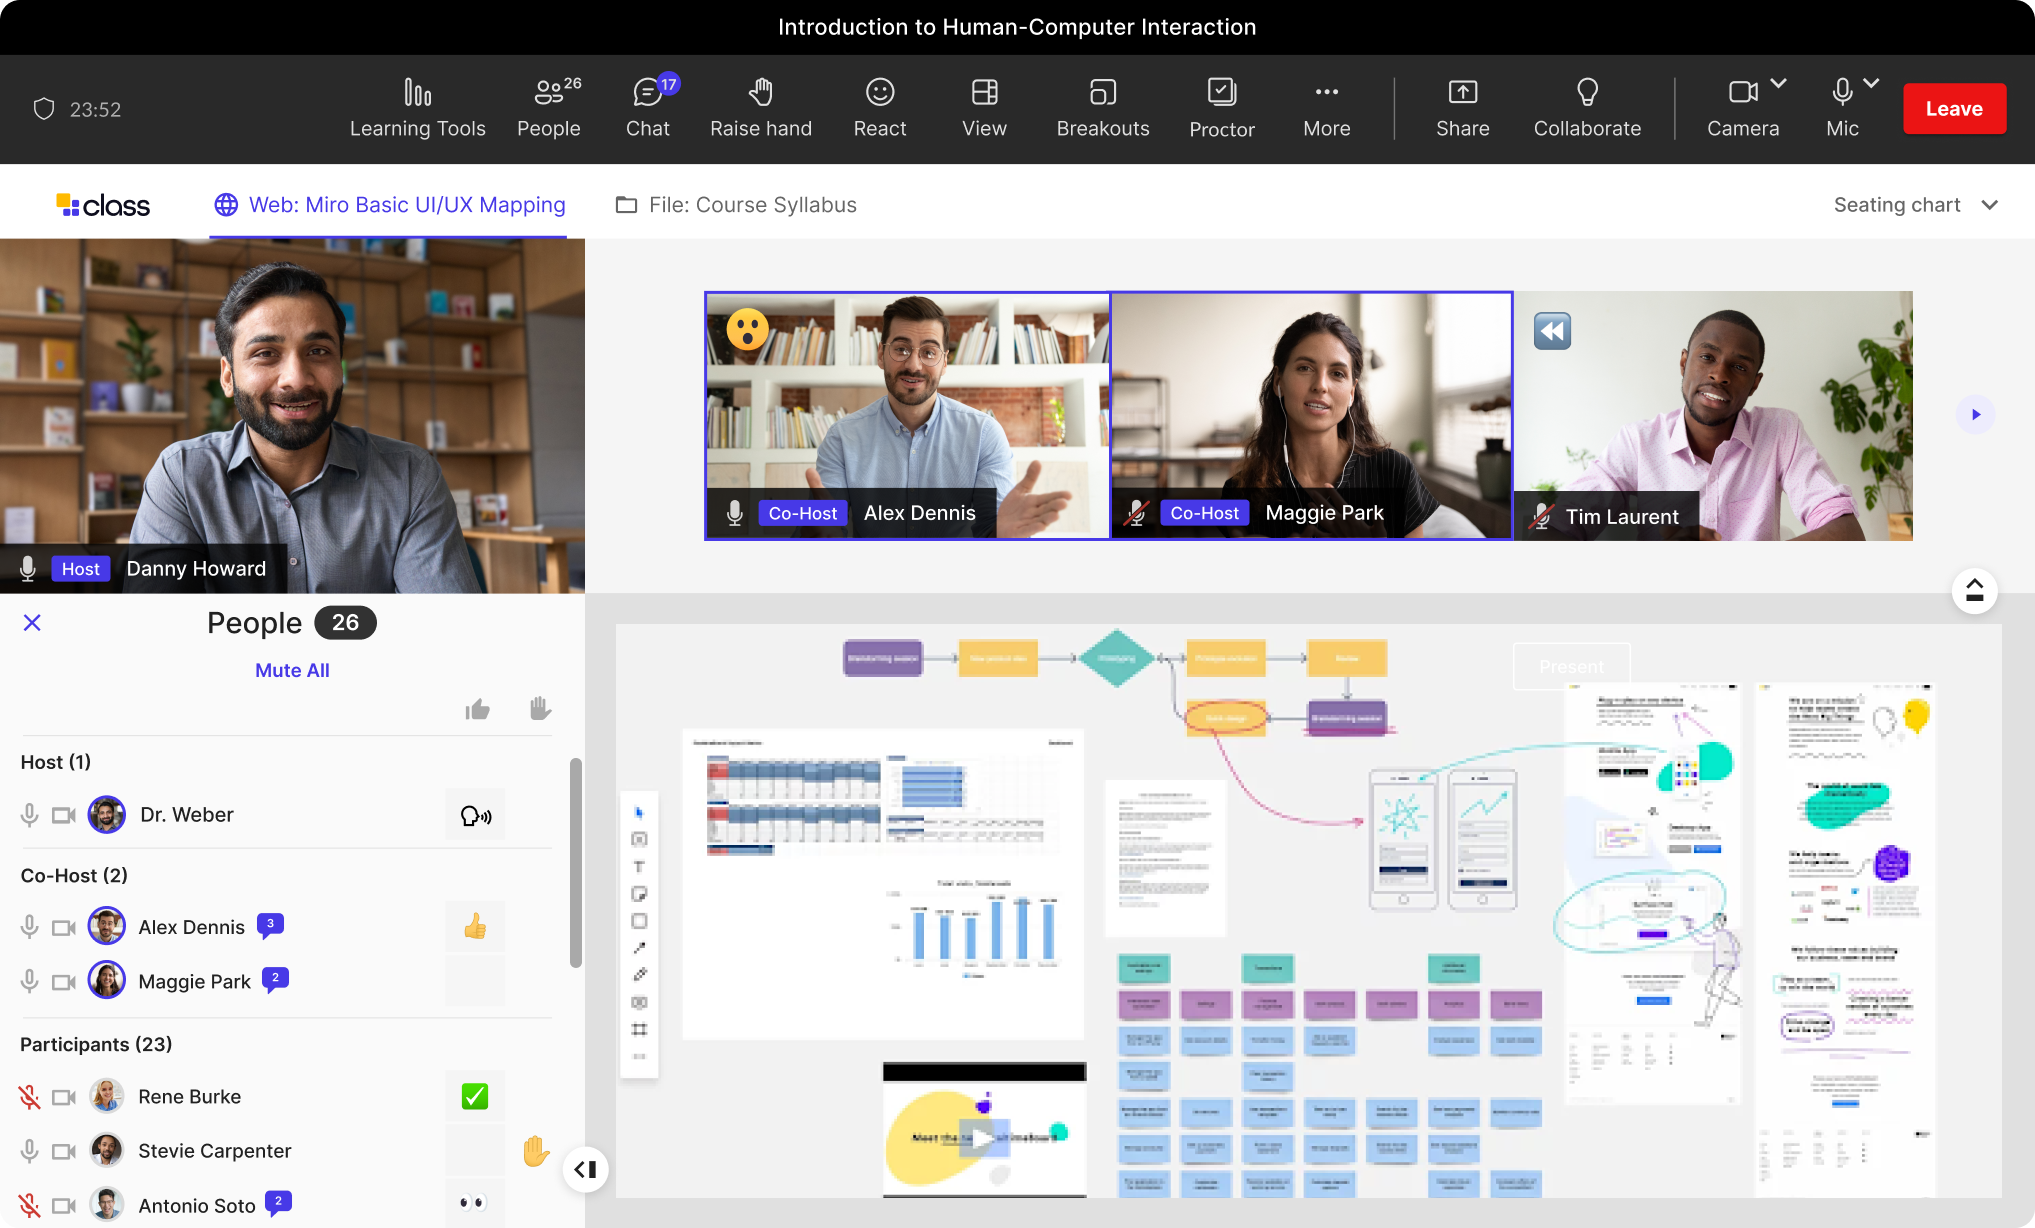
Task: Click the Raise hand icon
Action: pyautogui.click(x=761, y=93)
